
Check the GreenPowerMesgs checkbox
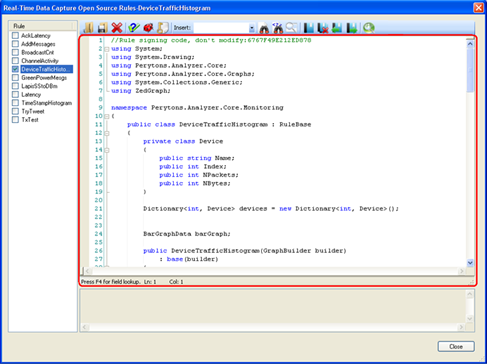point(15,77)
